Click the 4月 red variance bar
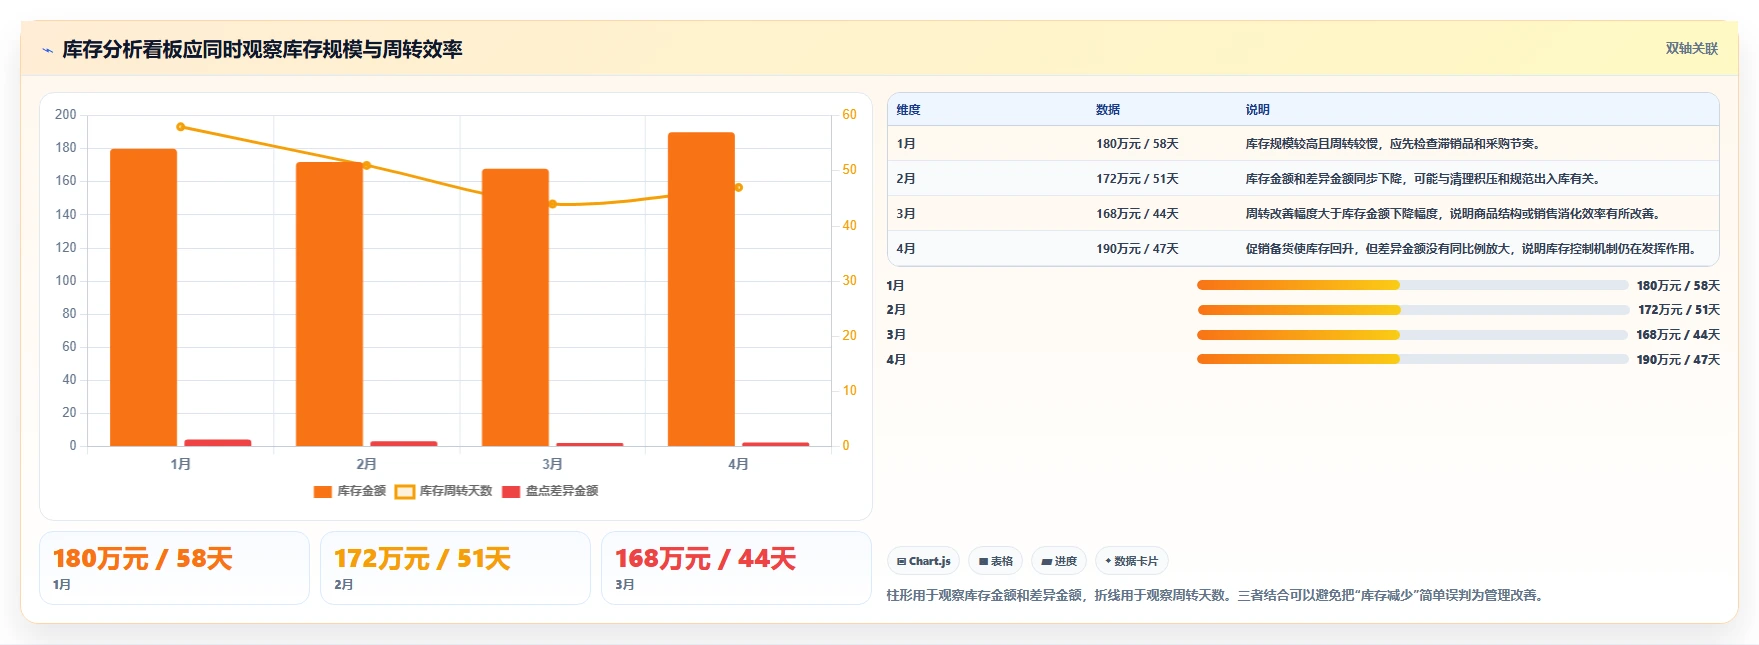The image size is (1759, 645). [x=776, y=444]
